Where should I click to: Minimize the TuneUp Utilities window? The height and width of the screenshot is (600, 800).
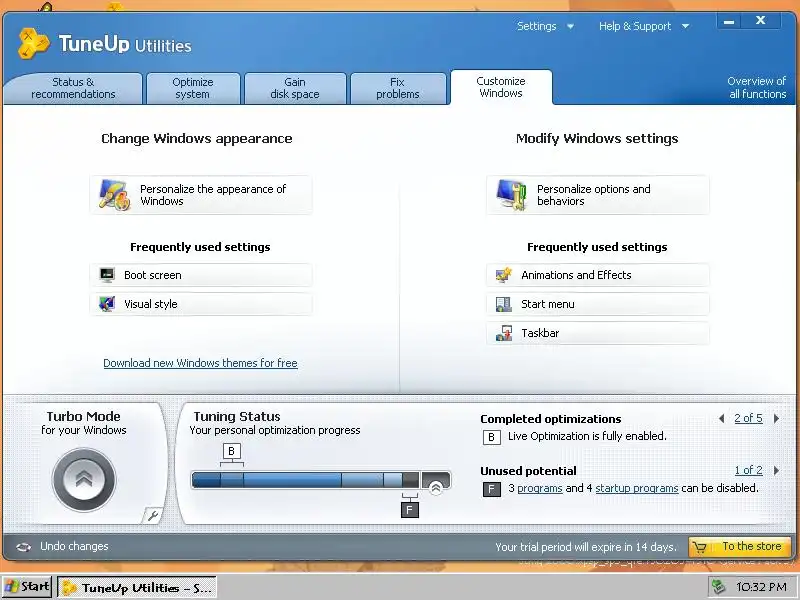click(x=729, y=21)
